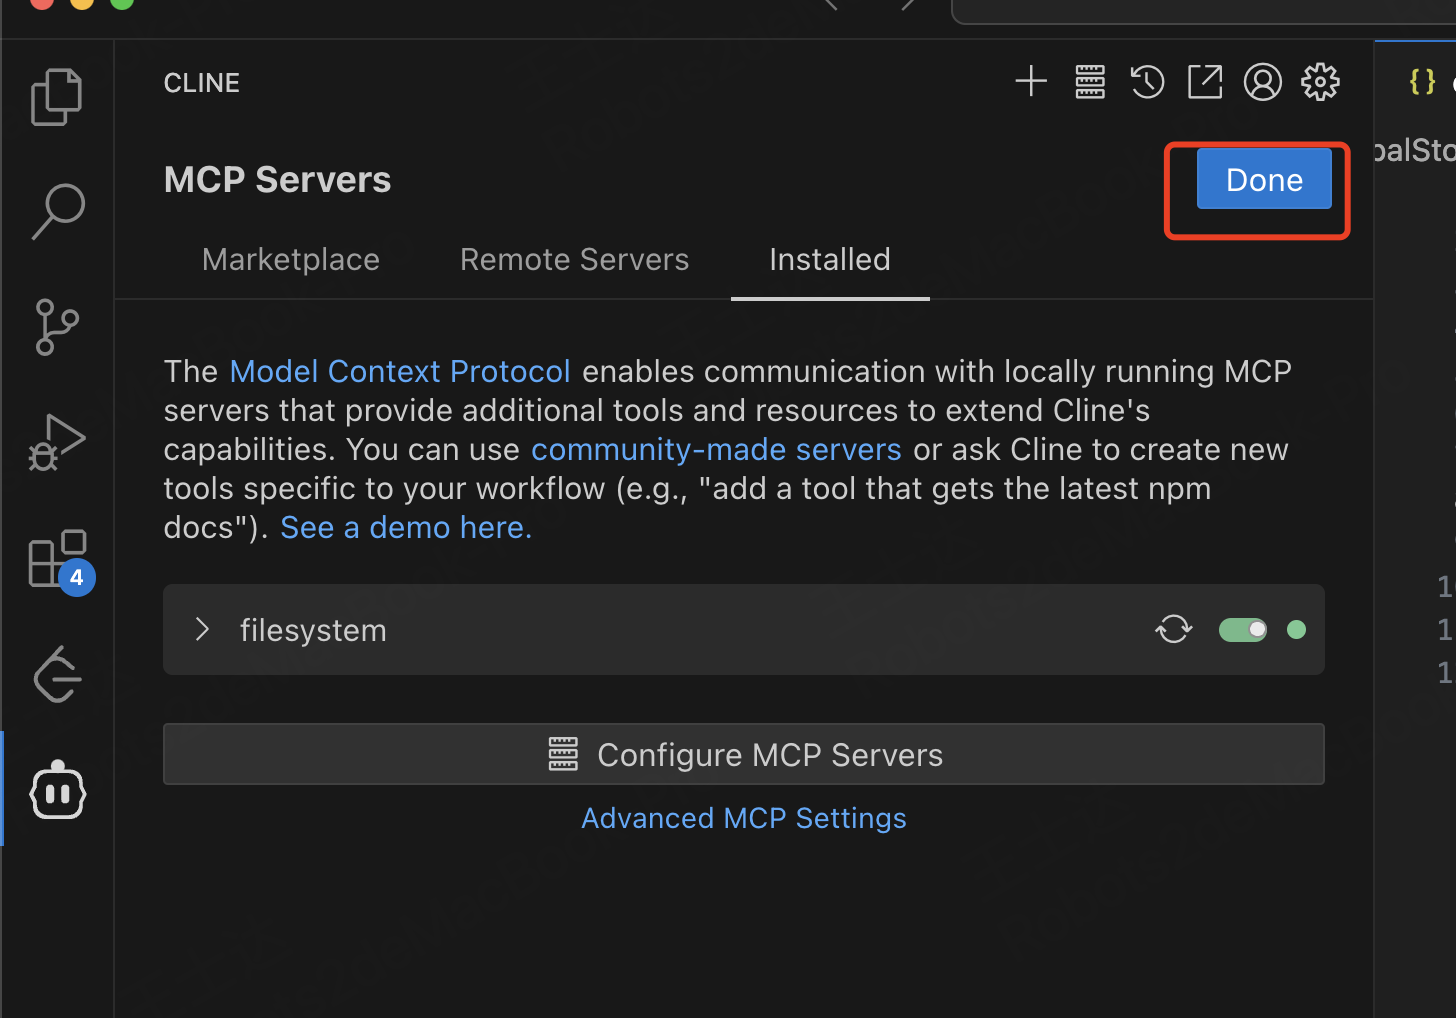Click the MCP Servers icon in Cline header

pyautogui.click(x=1090, y=82)
